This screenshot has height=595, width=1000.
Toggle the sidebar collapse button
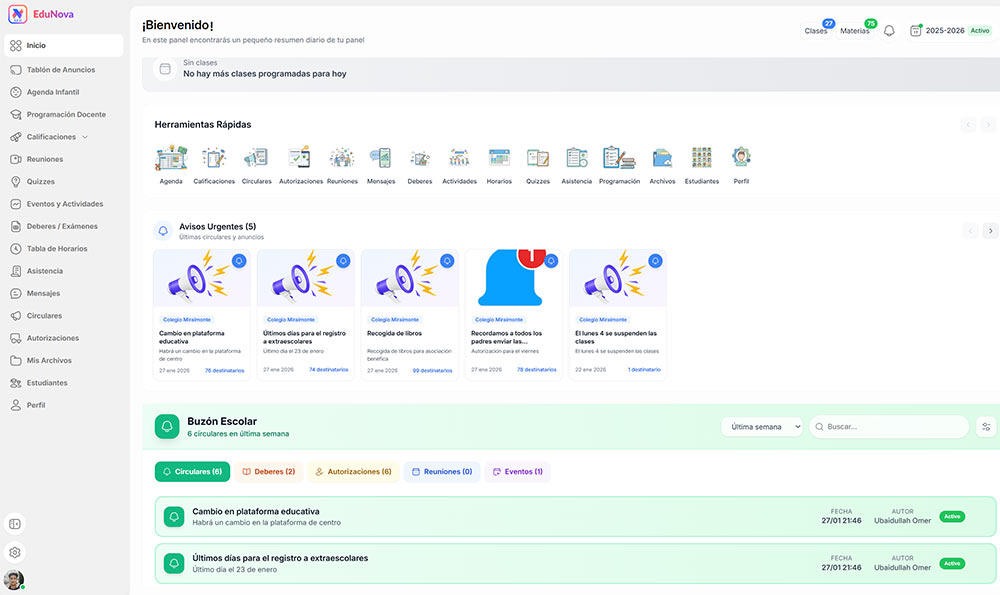[15, 524]
